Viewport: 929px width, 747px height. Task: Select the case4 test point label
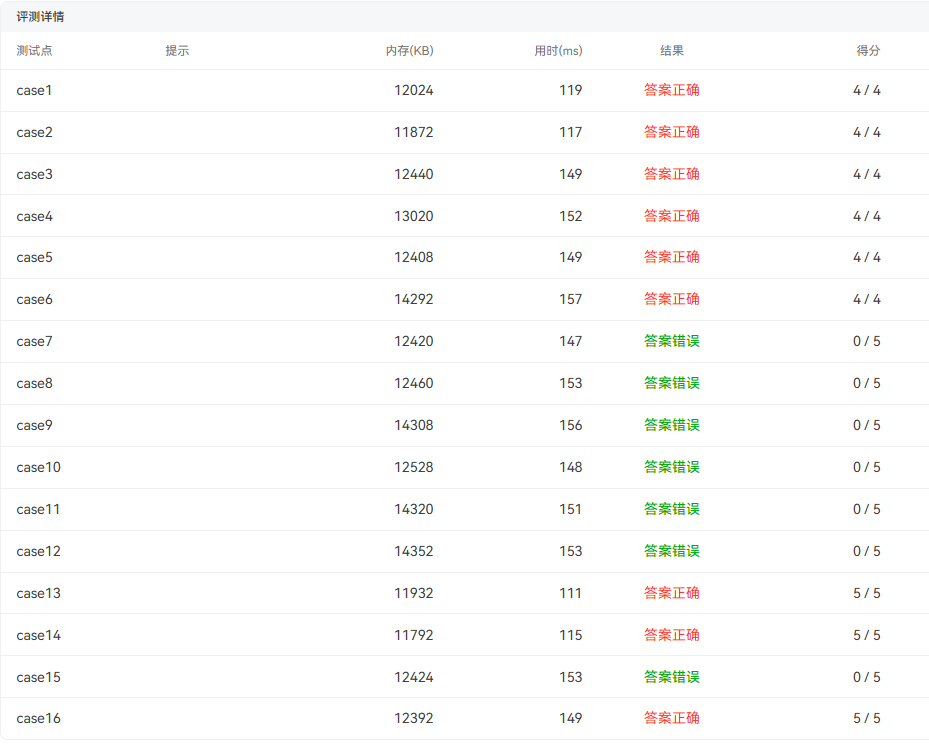pos(34,216)
